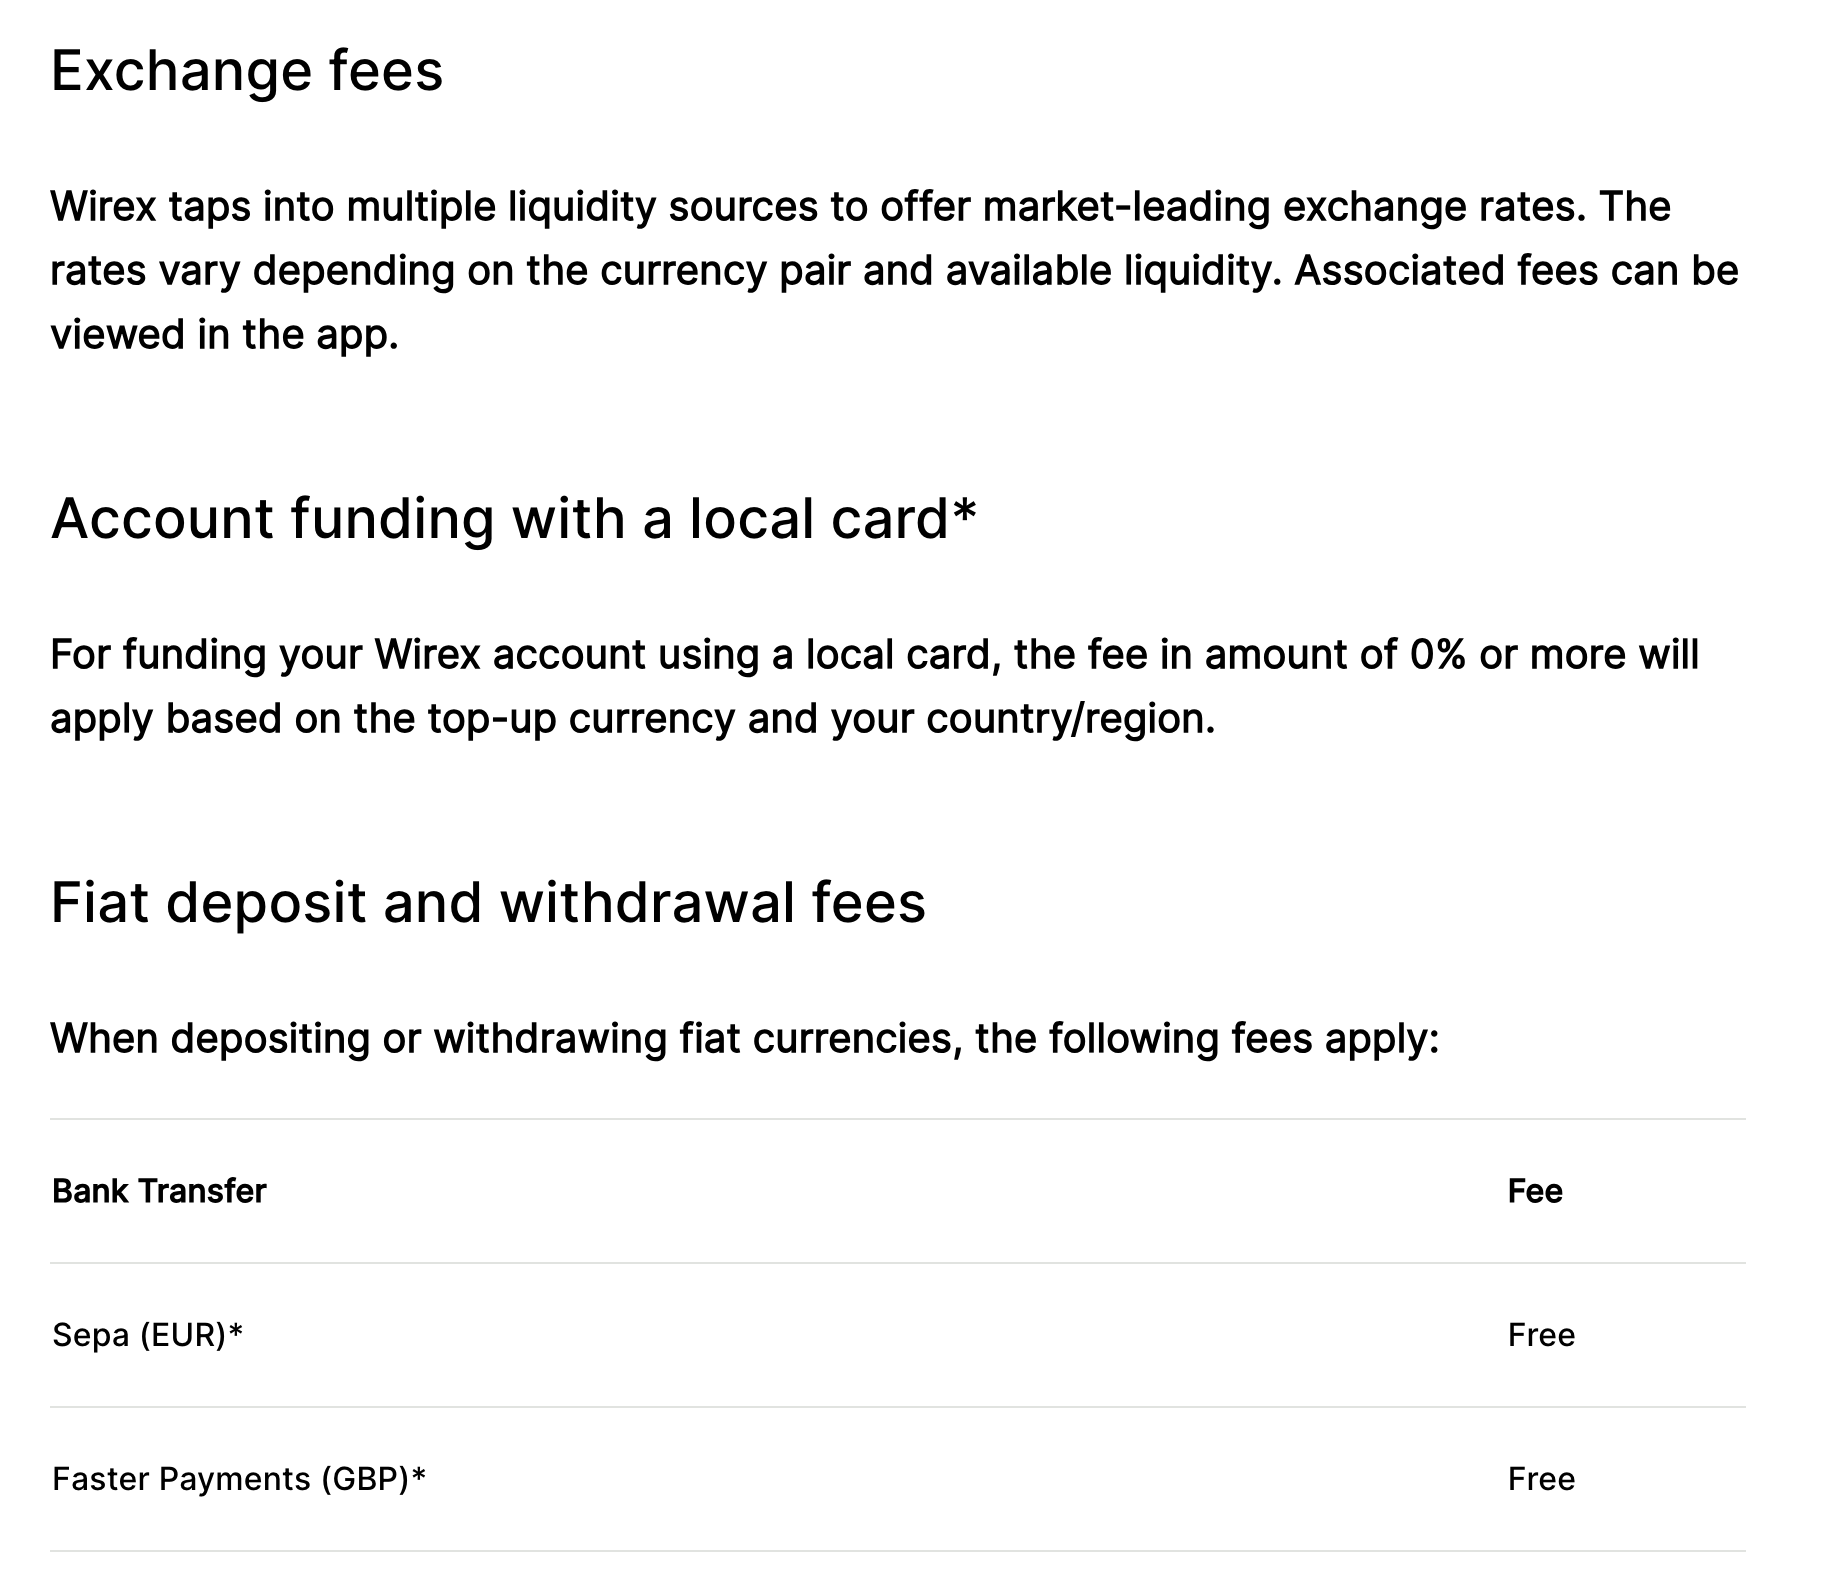The width and height of the screenshot is (1830, 1578).
Task: Click the Fiat deposit and withdrawal fees heading
Action: coord(488,903)
